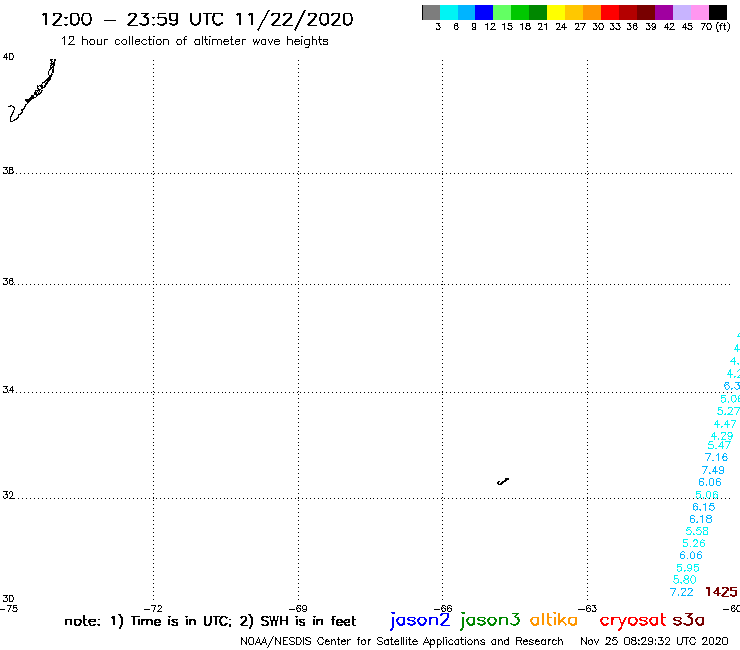Click the wave height value '7.49'

[713, 470]
